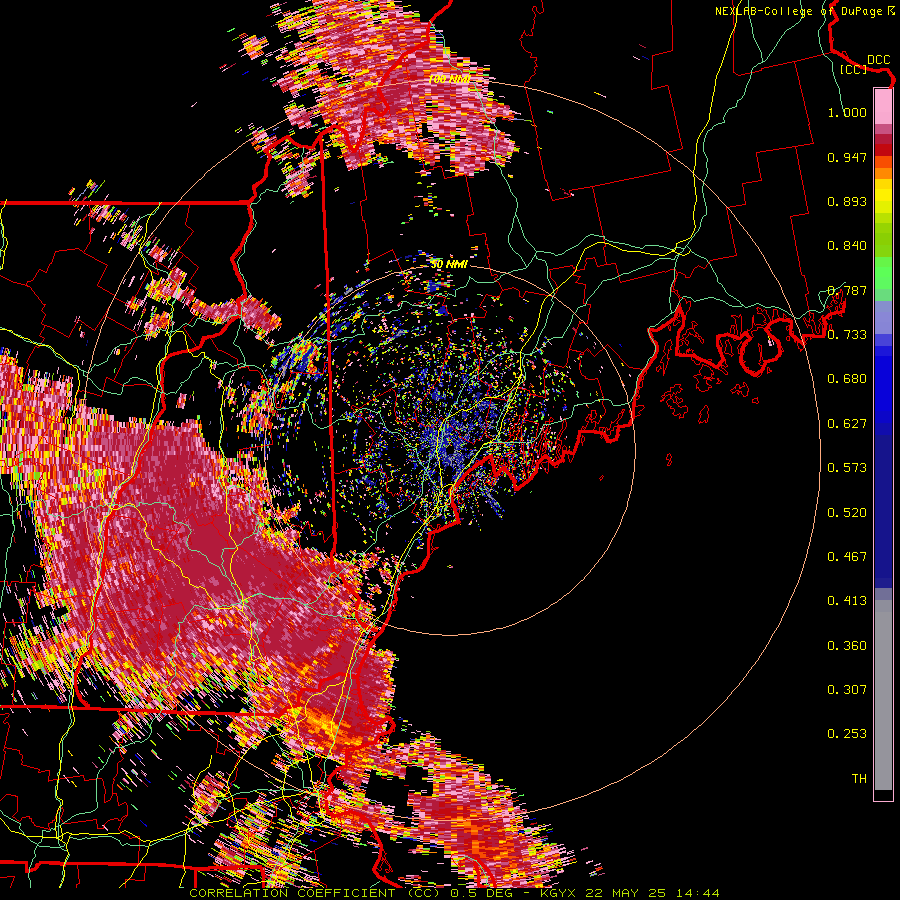Click the DCC label above the color bar
Screen dimensions: 900x900
pyautogui.click(x=878, y=60)
